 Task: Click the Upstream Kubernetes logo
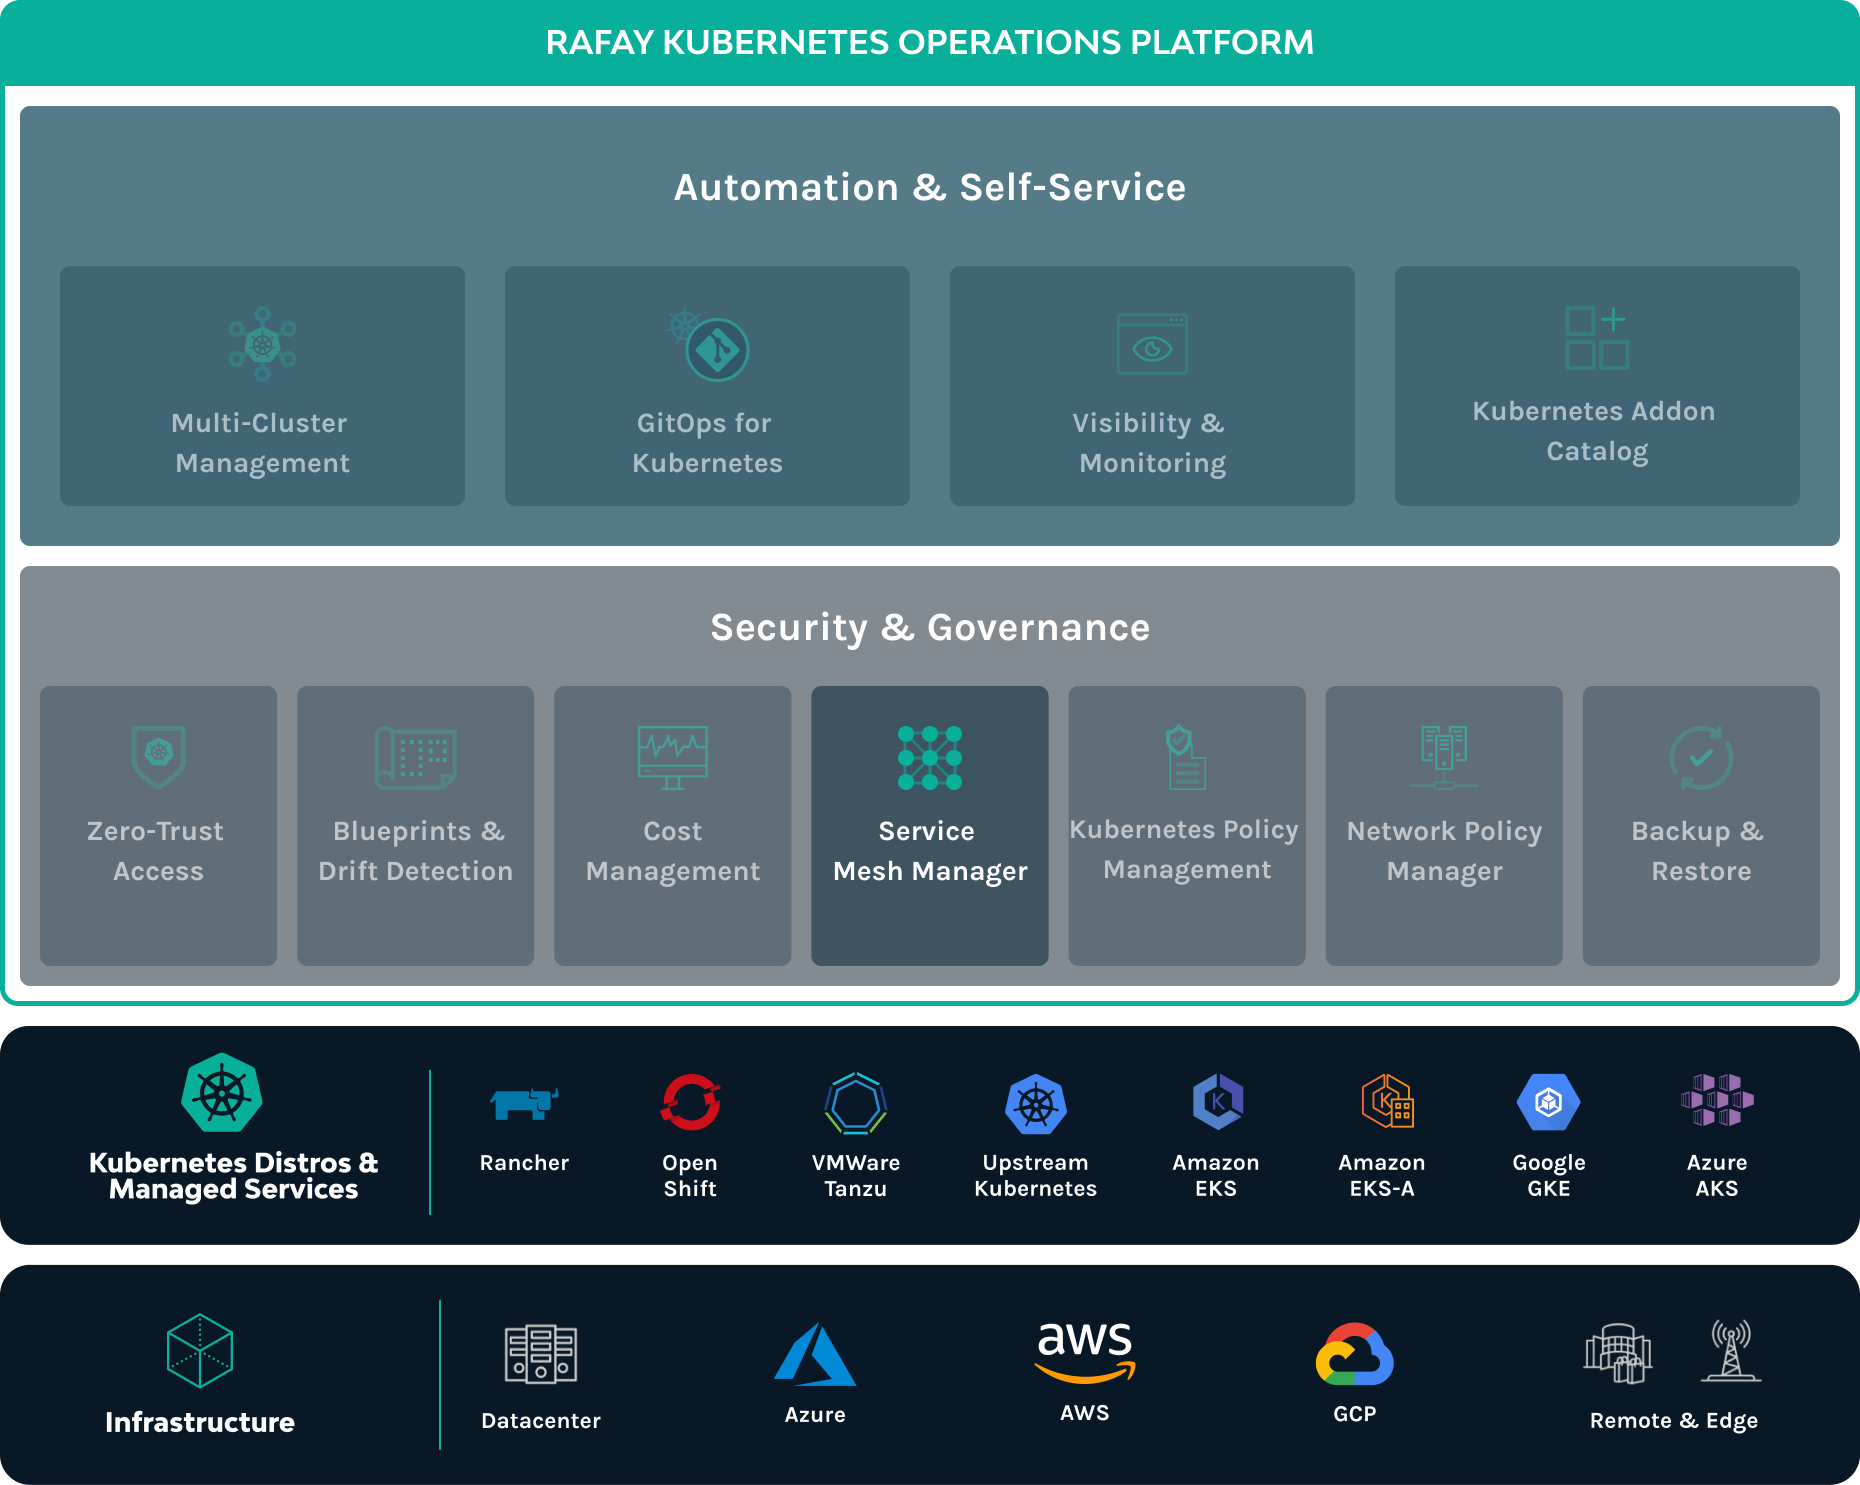[1036, 1103]
